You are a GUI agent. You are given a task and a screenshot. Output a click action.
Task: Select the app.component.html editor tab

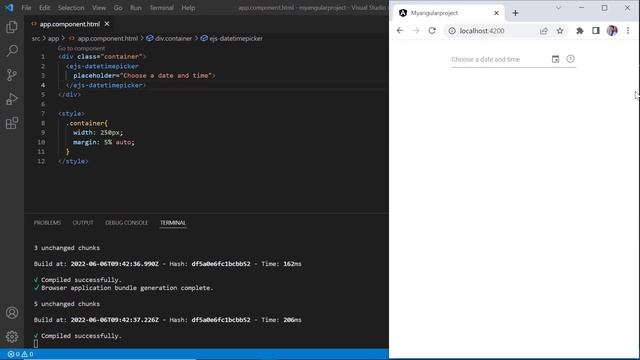tap(69, 24)
